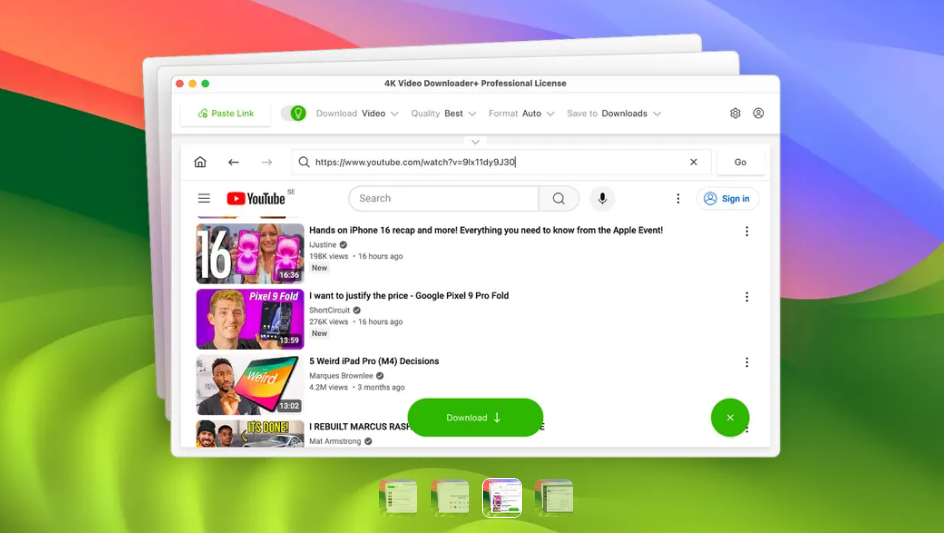
Task: Navigate forward with the right arrow
Action: click(267, 162)
